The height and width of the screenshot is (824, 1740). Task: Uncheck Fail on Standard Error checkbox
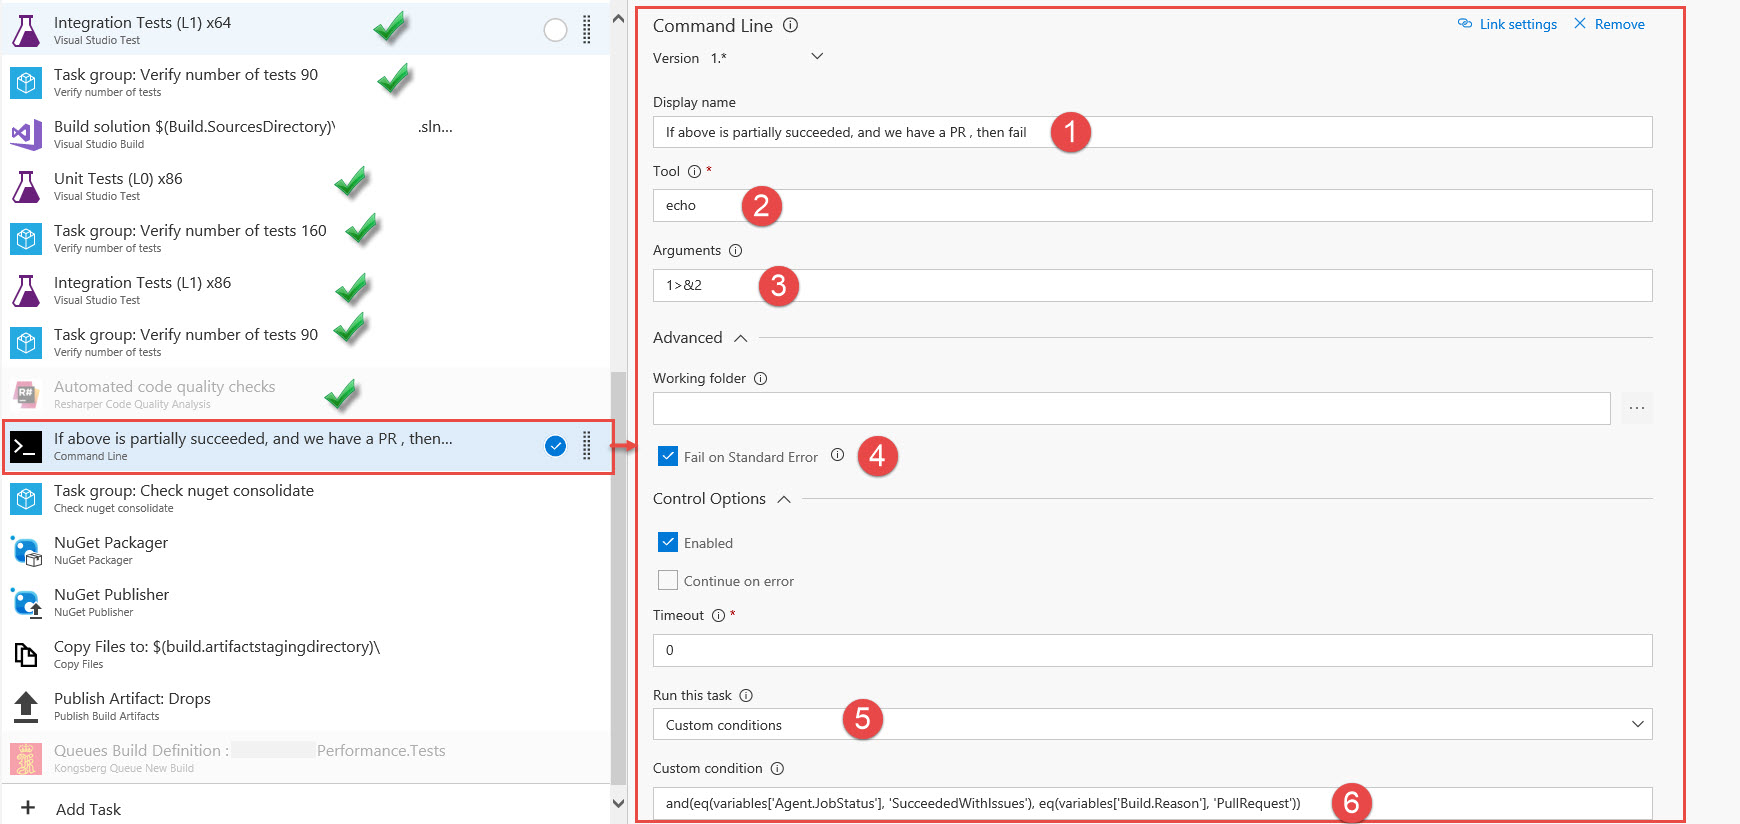(x=668, y=457)
